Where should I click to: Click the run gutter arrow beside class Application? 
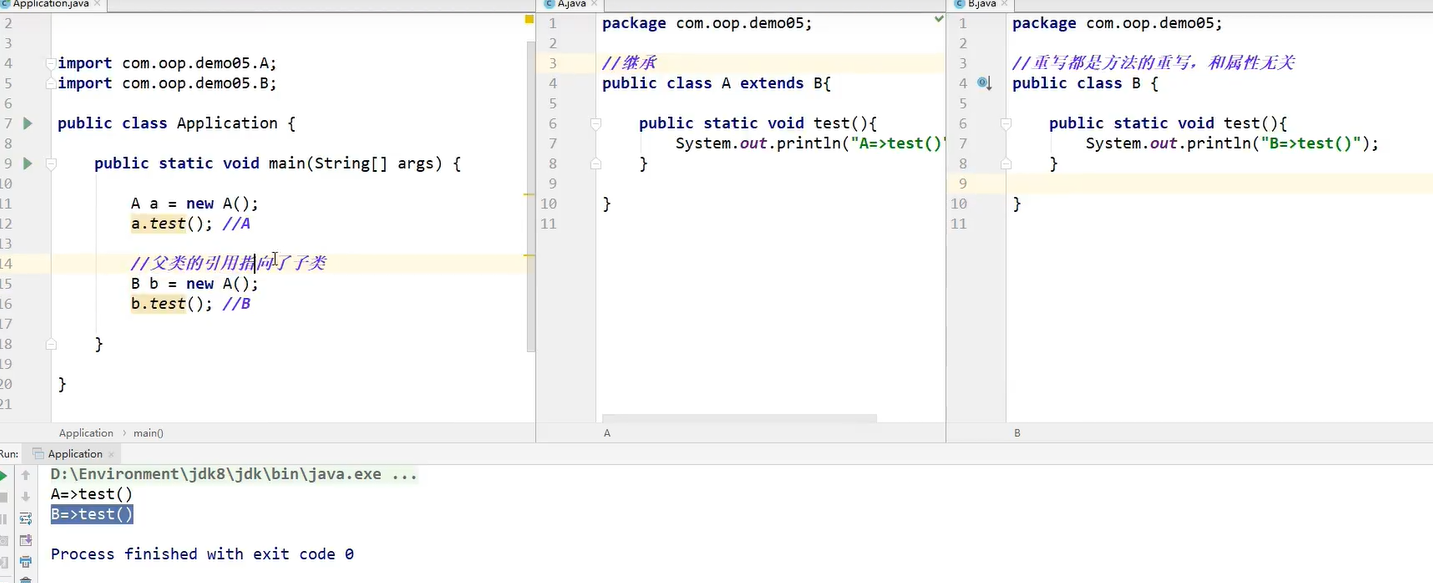(x=28, y=123)
